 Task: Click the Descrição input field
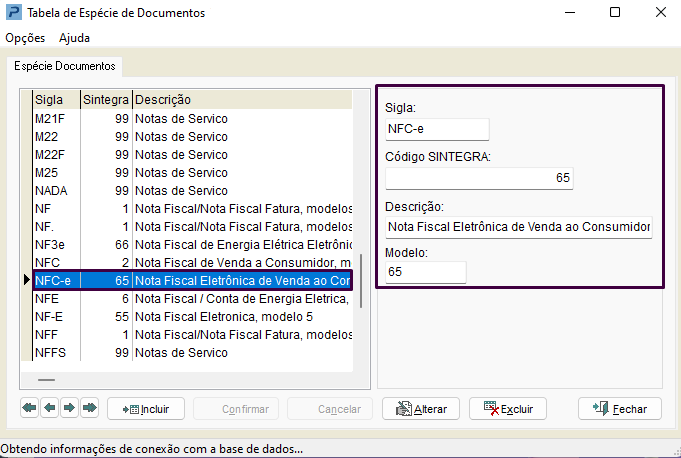tap(519, 227)
